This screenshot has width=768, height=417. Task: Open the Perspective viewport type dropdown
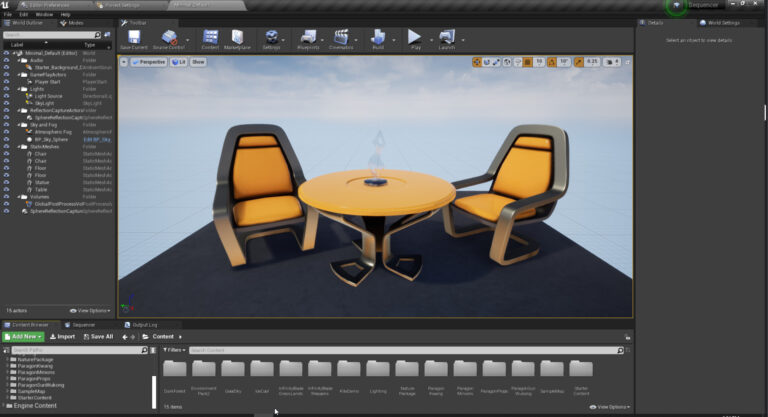pyautogui.click(x=149, y=62)
